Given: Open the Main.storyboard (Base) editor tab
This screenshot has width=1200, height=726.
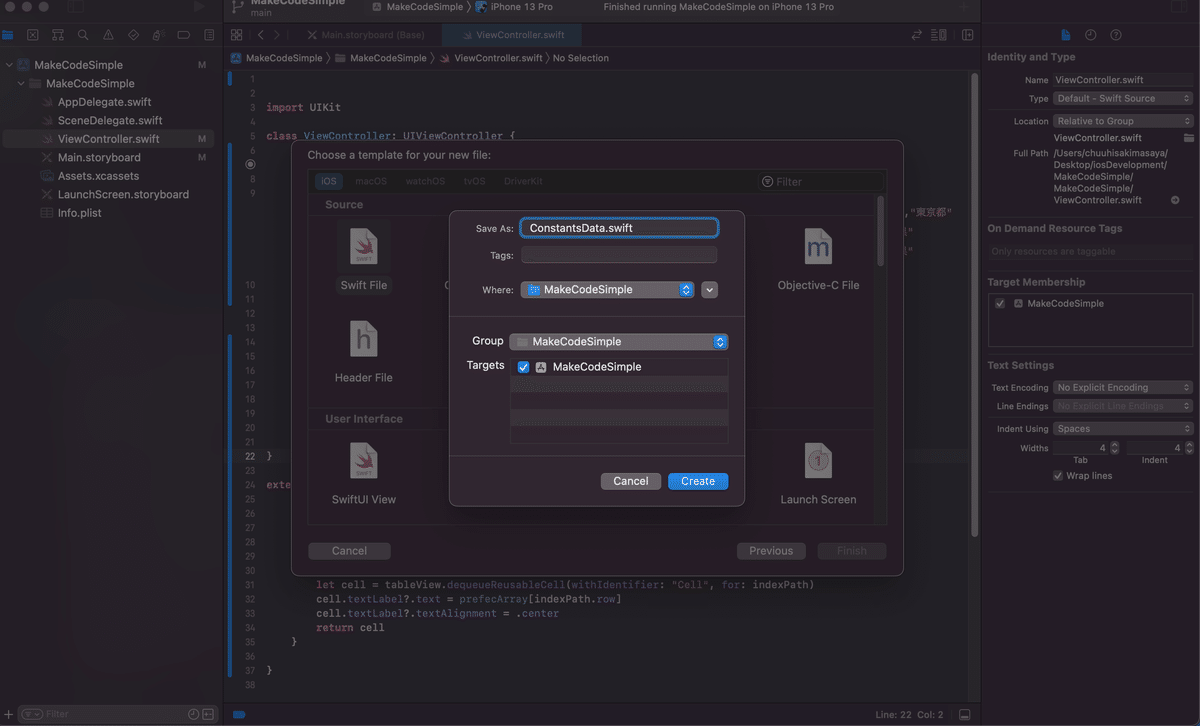Looking at the screenshot, I should pos(365,35).
